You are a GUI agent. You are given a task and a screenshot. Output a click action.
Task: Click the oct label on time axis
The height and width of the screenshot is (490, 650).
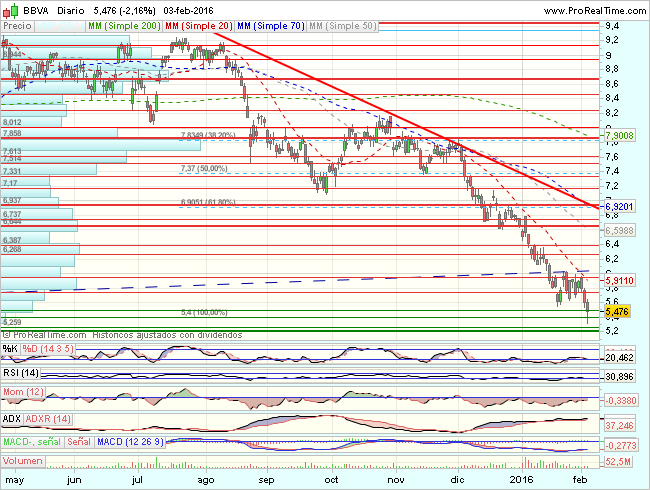(331, 480)
